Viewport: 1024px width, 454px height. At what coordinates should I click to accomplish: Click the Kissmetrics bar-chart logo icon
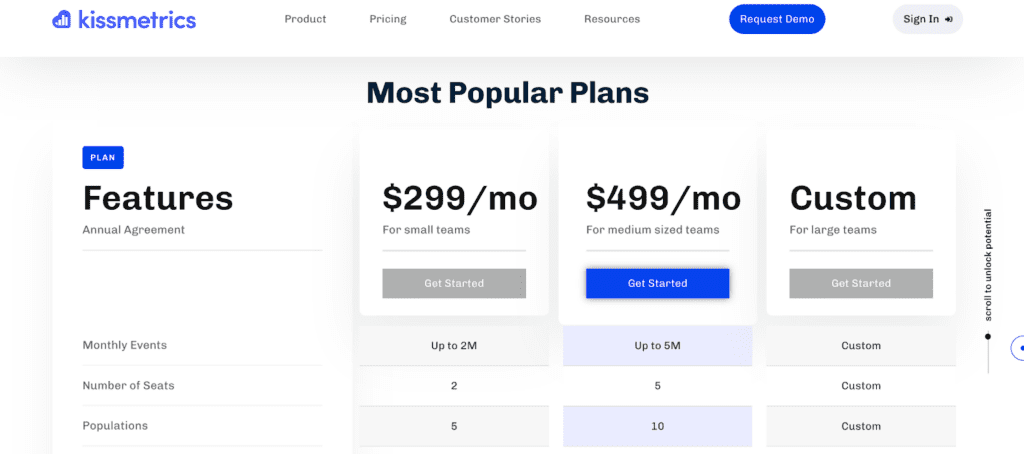(x=61, y=19)
